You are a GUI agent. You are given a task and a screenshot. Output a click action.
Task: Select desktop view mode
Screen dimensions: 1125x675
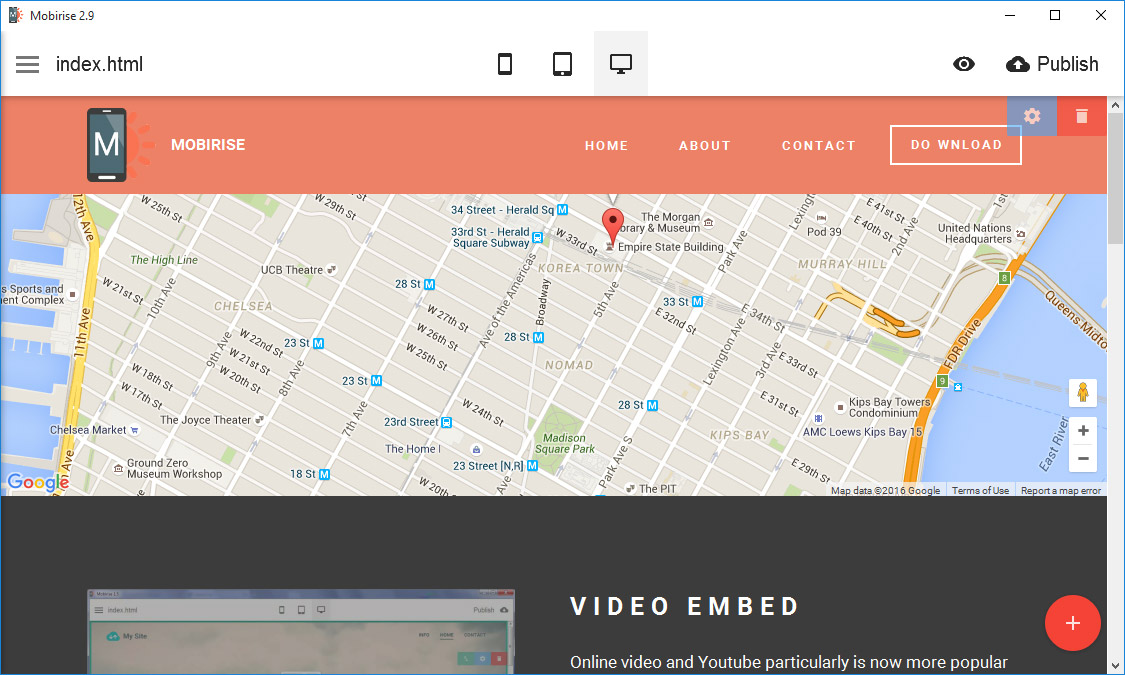[x=621, y=64]
